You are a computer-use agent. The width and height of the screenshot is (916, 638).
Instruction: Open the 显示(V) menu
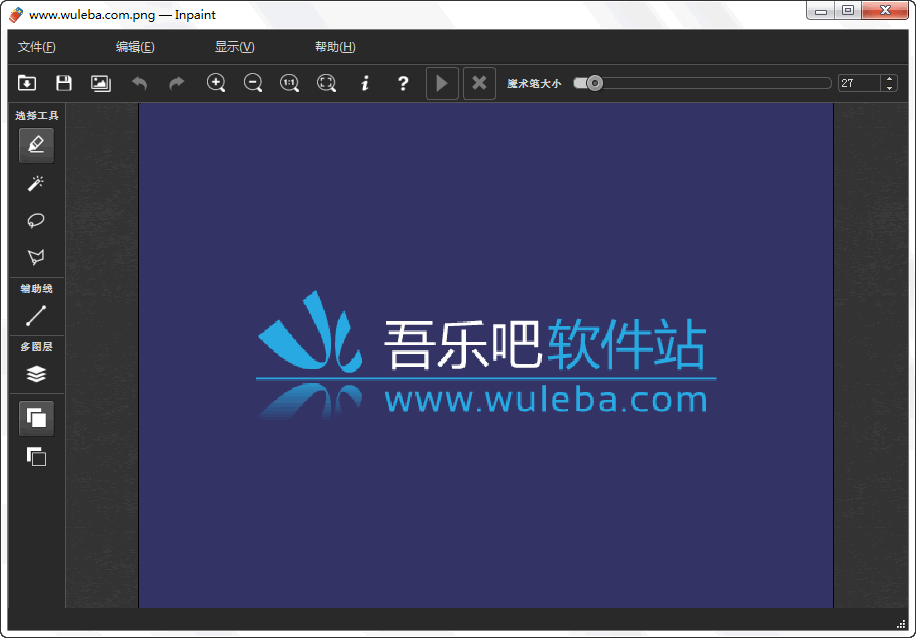(235, 47)
